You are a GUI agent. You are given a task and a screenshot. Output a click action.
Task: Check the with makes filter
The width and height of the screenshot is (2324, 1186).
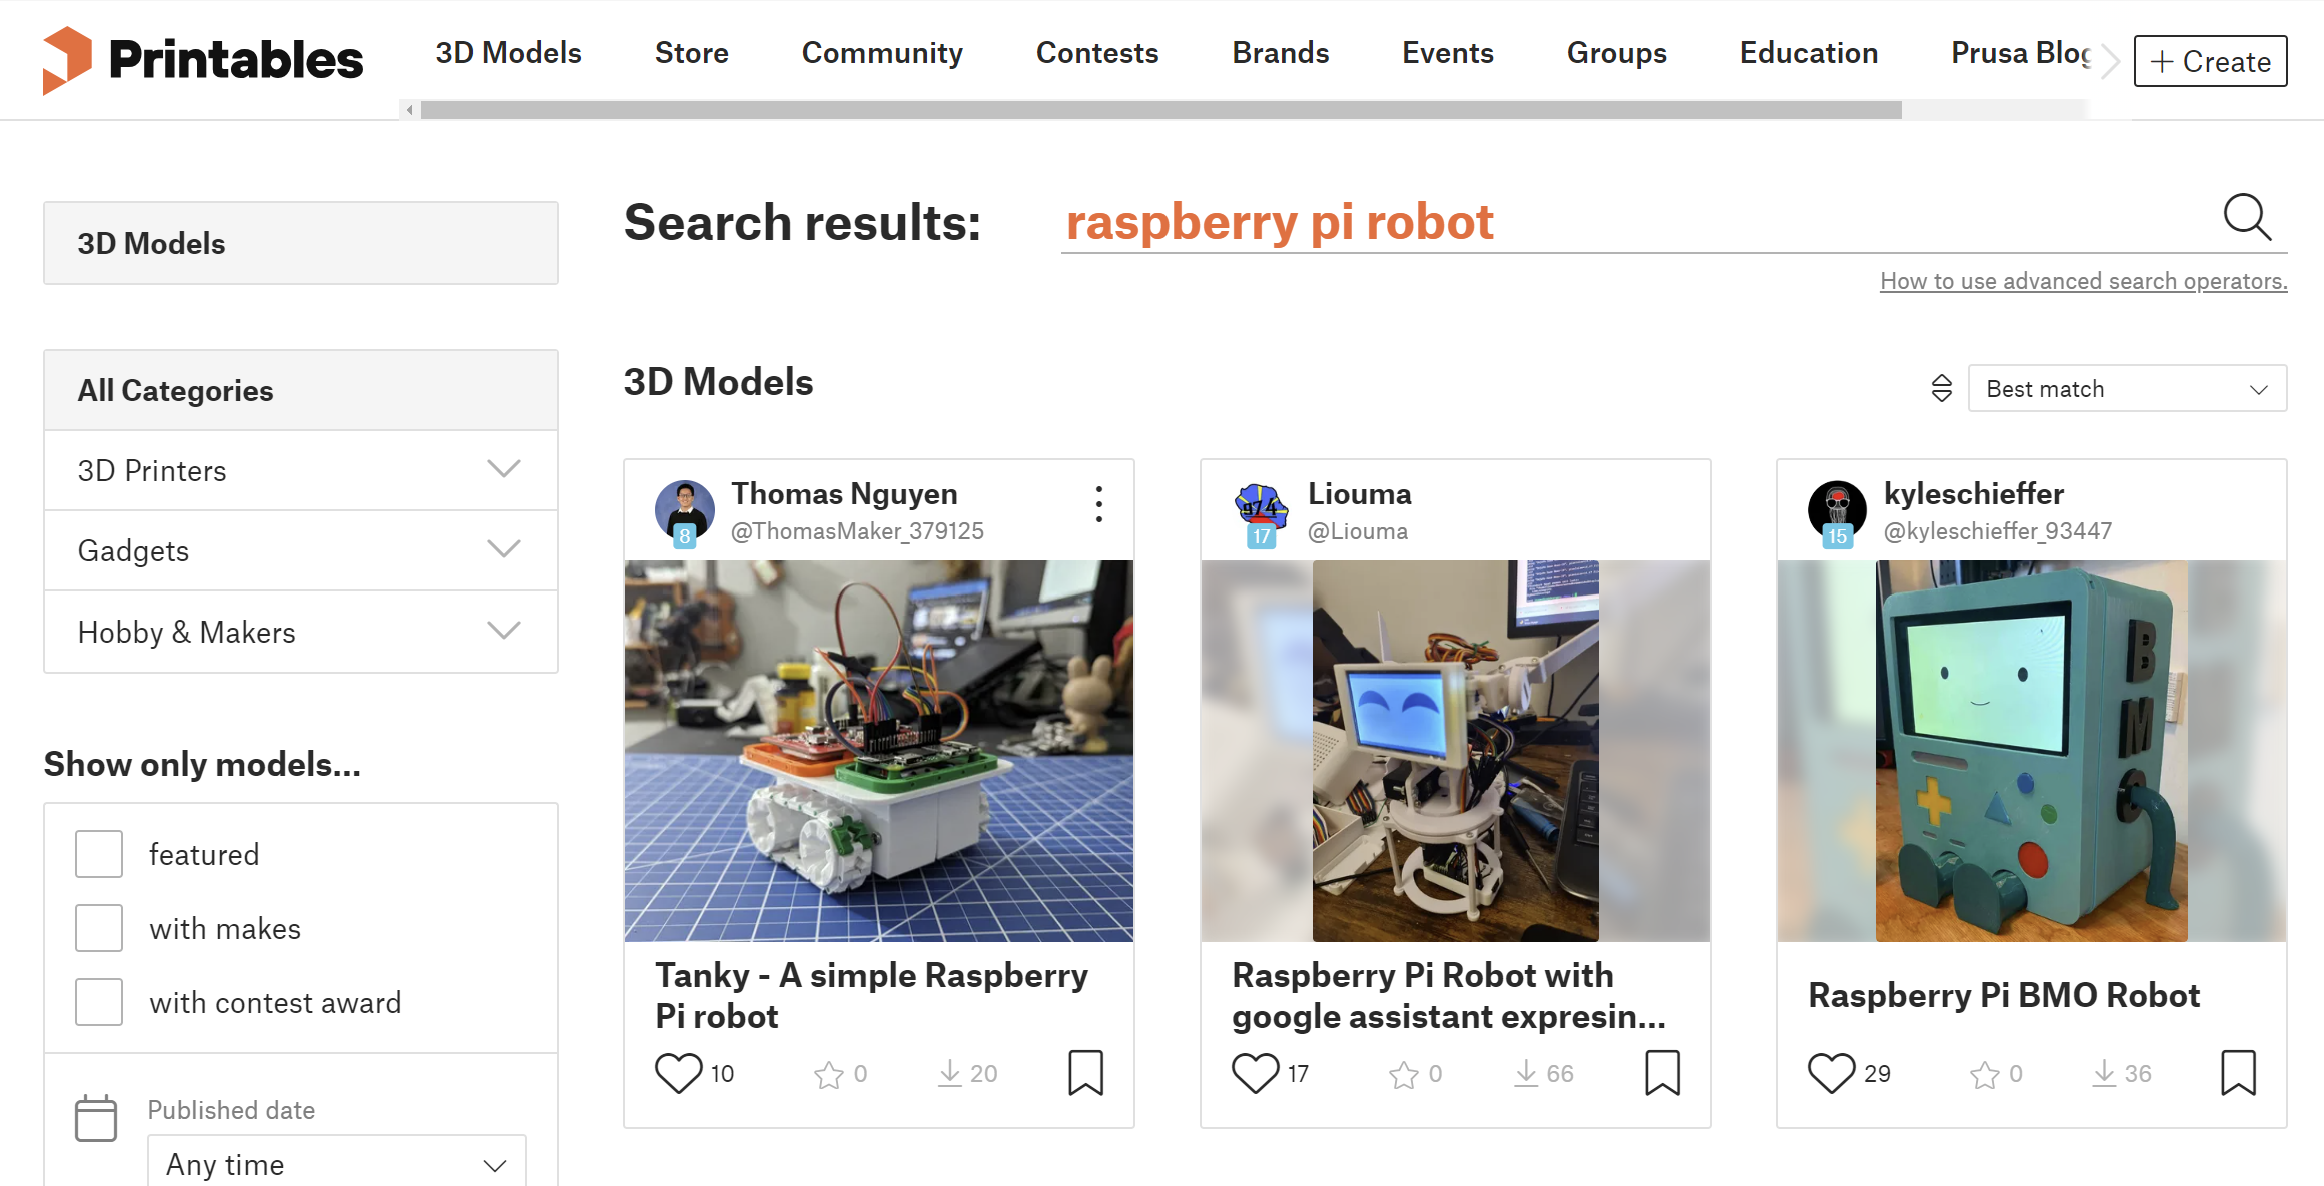[x=99, y=928]
